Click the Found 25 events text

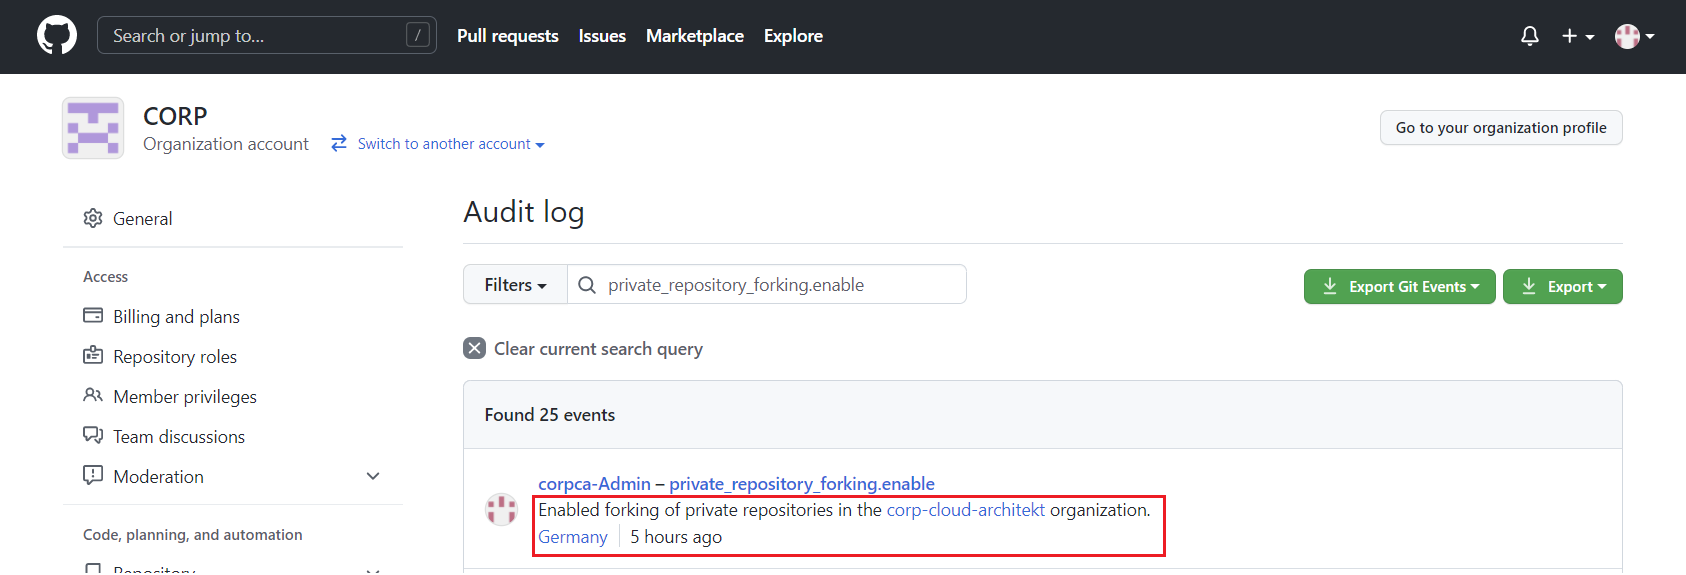click(550, 415)
